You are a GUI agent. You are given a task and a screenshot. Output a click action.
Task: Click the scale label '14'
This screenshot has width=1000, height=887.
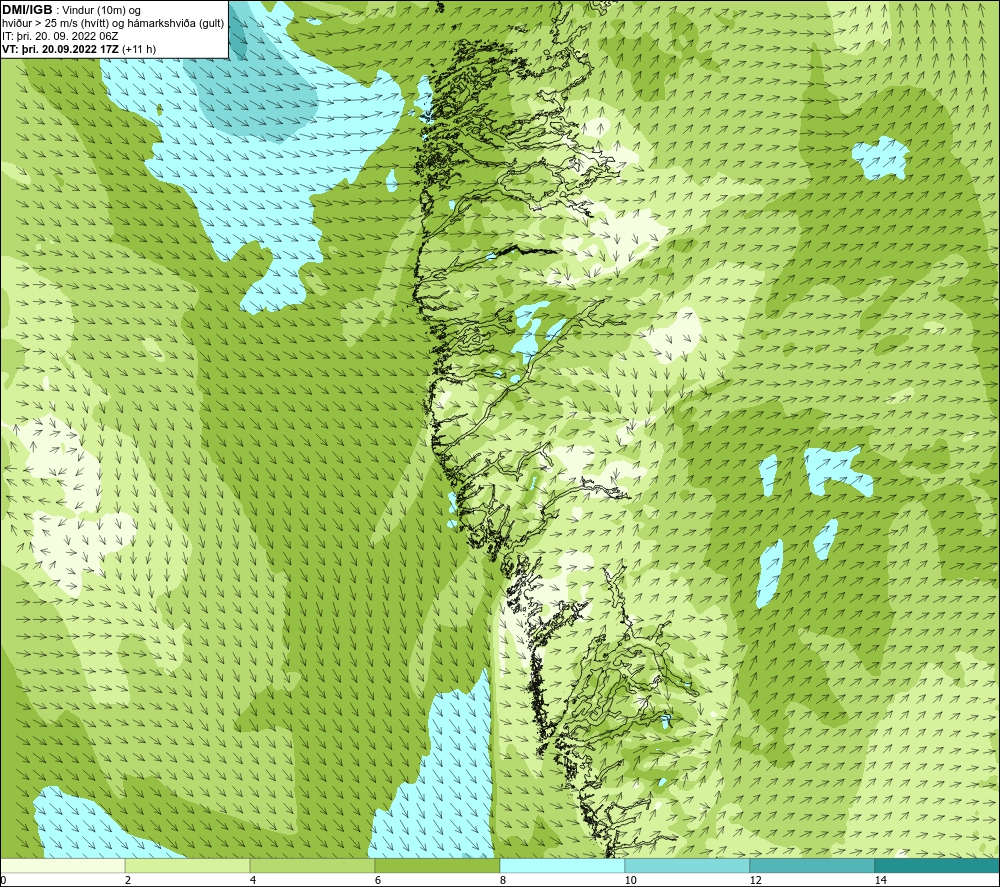click(x=880, y=881)
